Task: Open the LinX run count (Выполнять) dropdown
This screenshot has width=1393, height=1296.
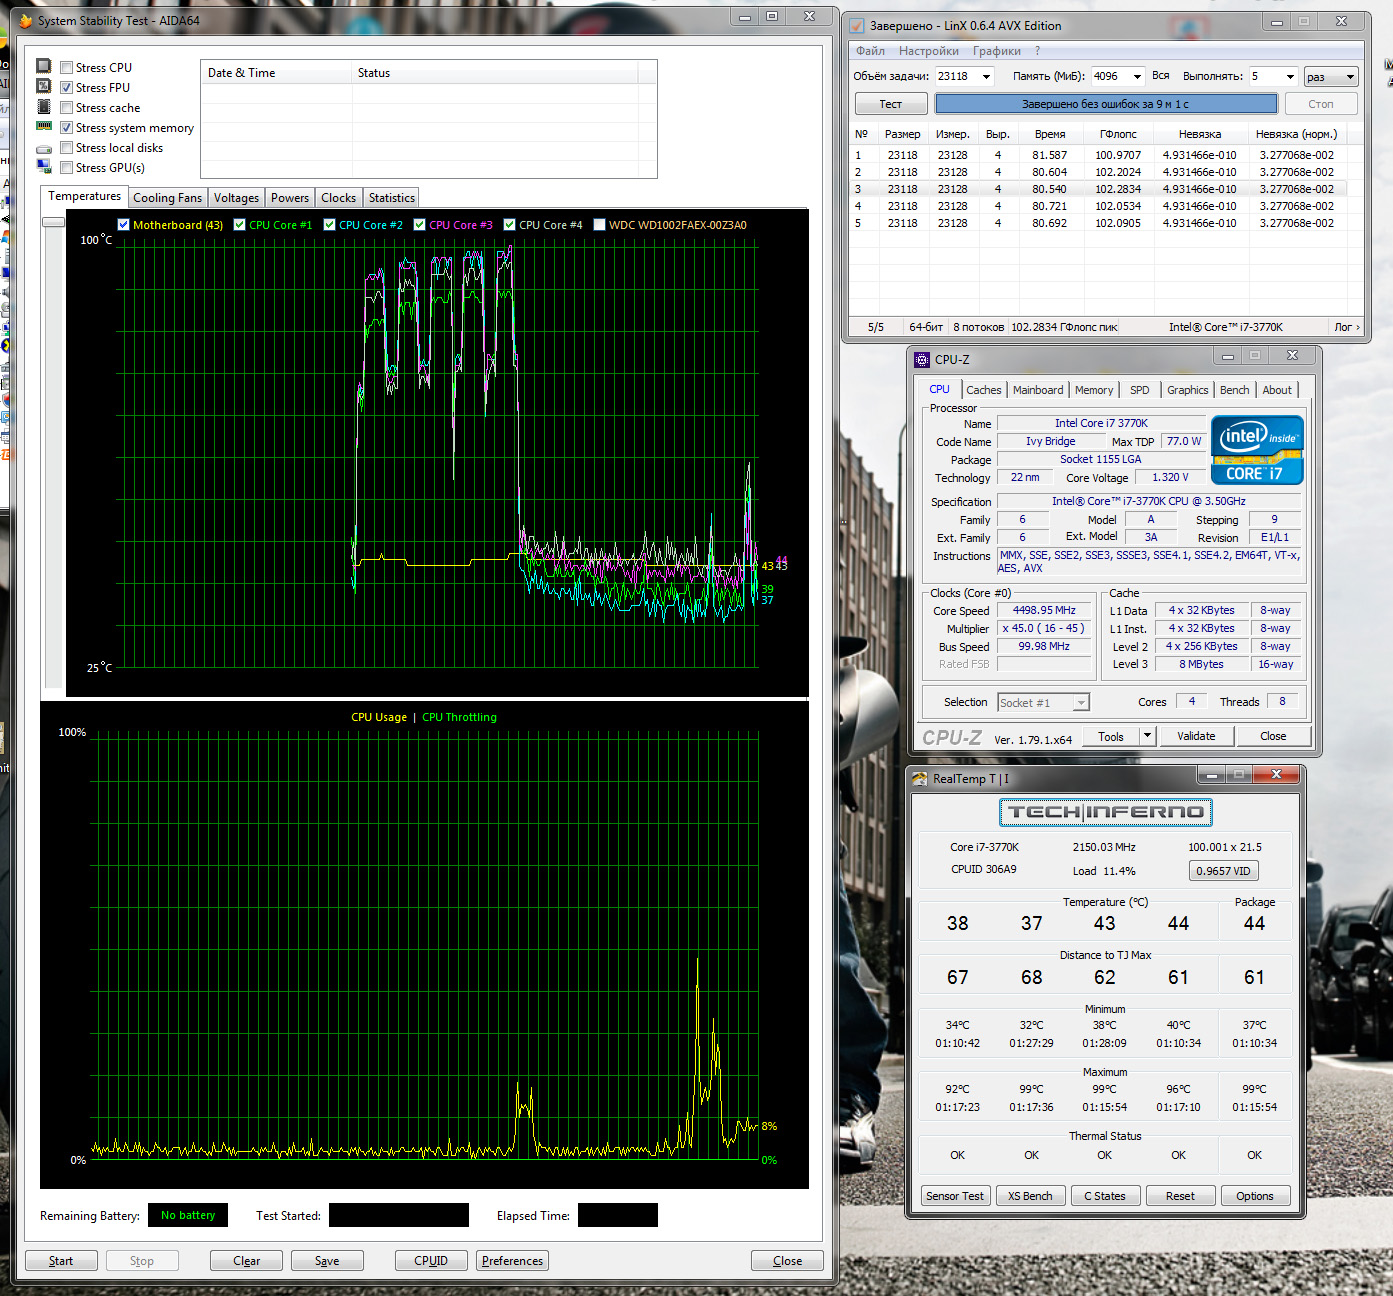Action: click(x=1290, y=76)
